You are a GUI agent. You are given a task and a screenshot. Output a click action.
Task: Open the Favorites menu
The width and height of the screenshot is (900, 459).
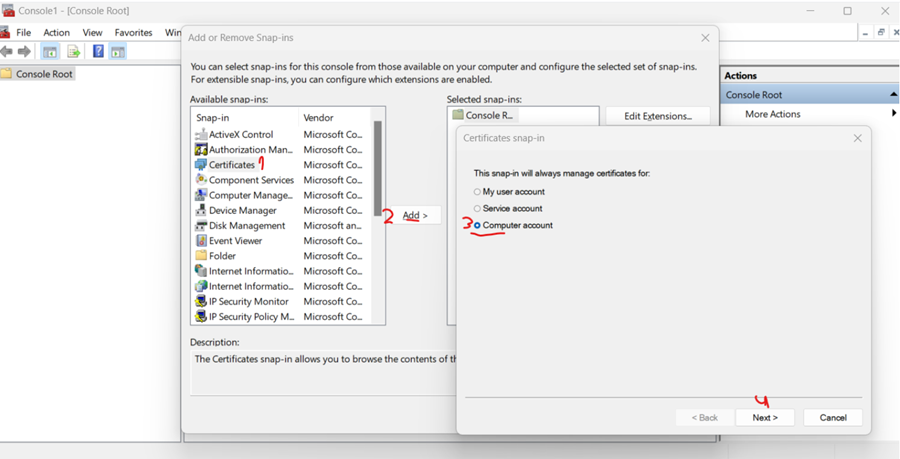coord(133,32)
